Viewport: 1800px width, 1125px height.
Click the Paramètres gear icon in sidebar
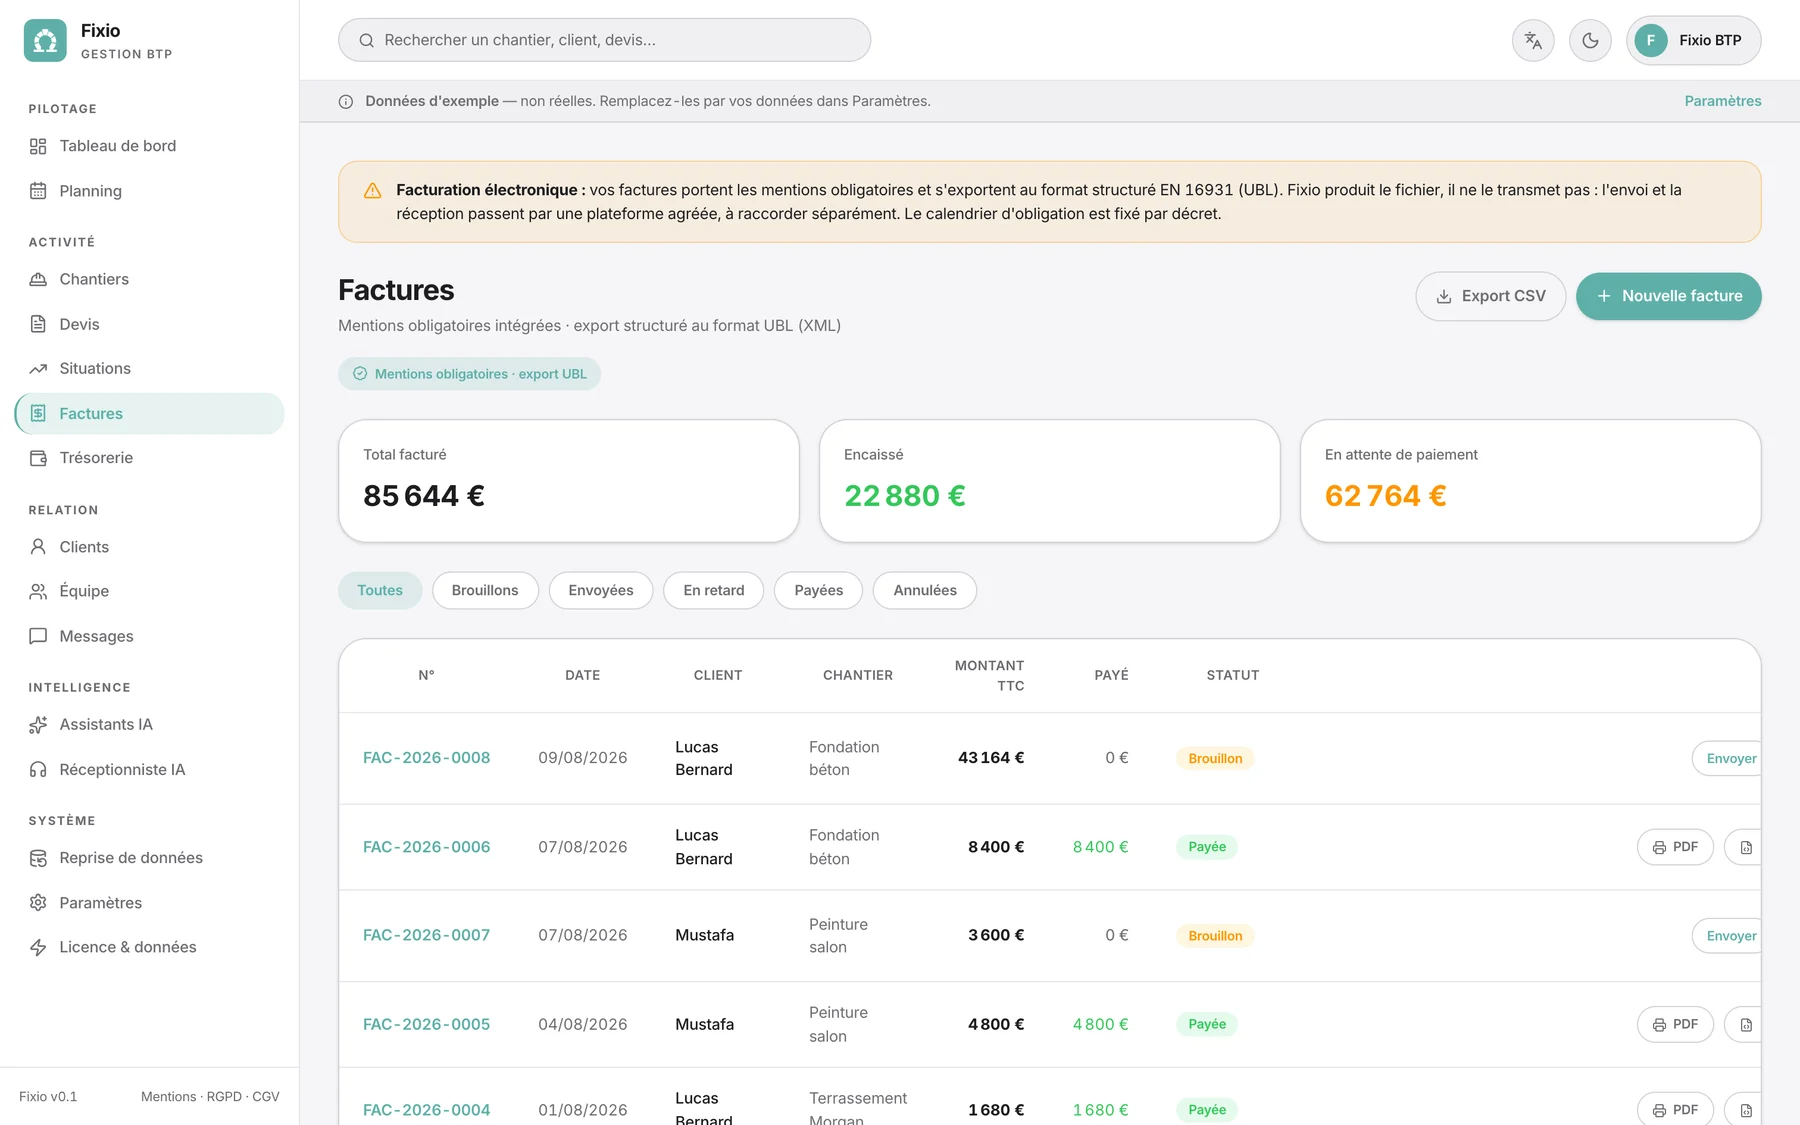tap(38, 903)
